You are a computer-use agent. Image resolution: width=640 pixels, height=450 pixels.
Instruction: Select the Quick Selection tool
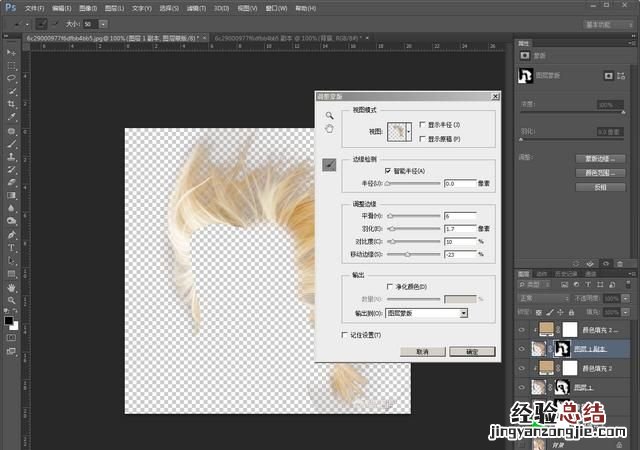pyautogui.click(x=11, y=91)
